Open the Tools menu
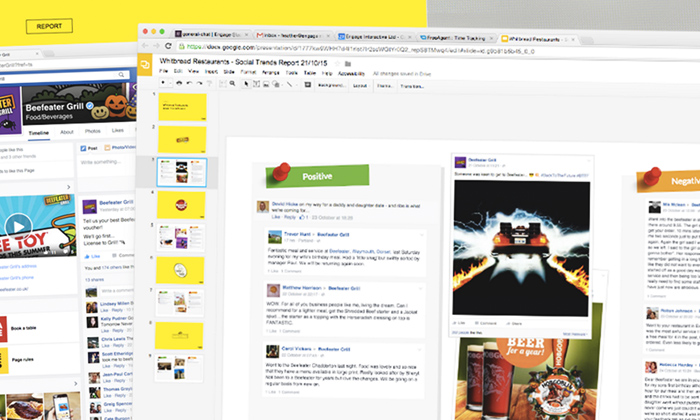The height and width of the screenshot is (420, 700). 292,72
